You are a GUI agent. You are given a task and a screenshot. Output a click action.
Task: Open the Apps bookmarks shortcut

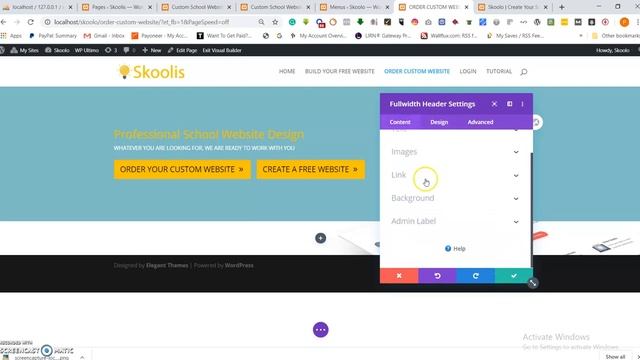pos(11,36)
